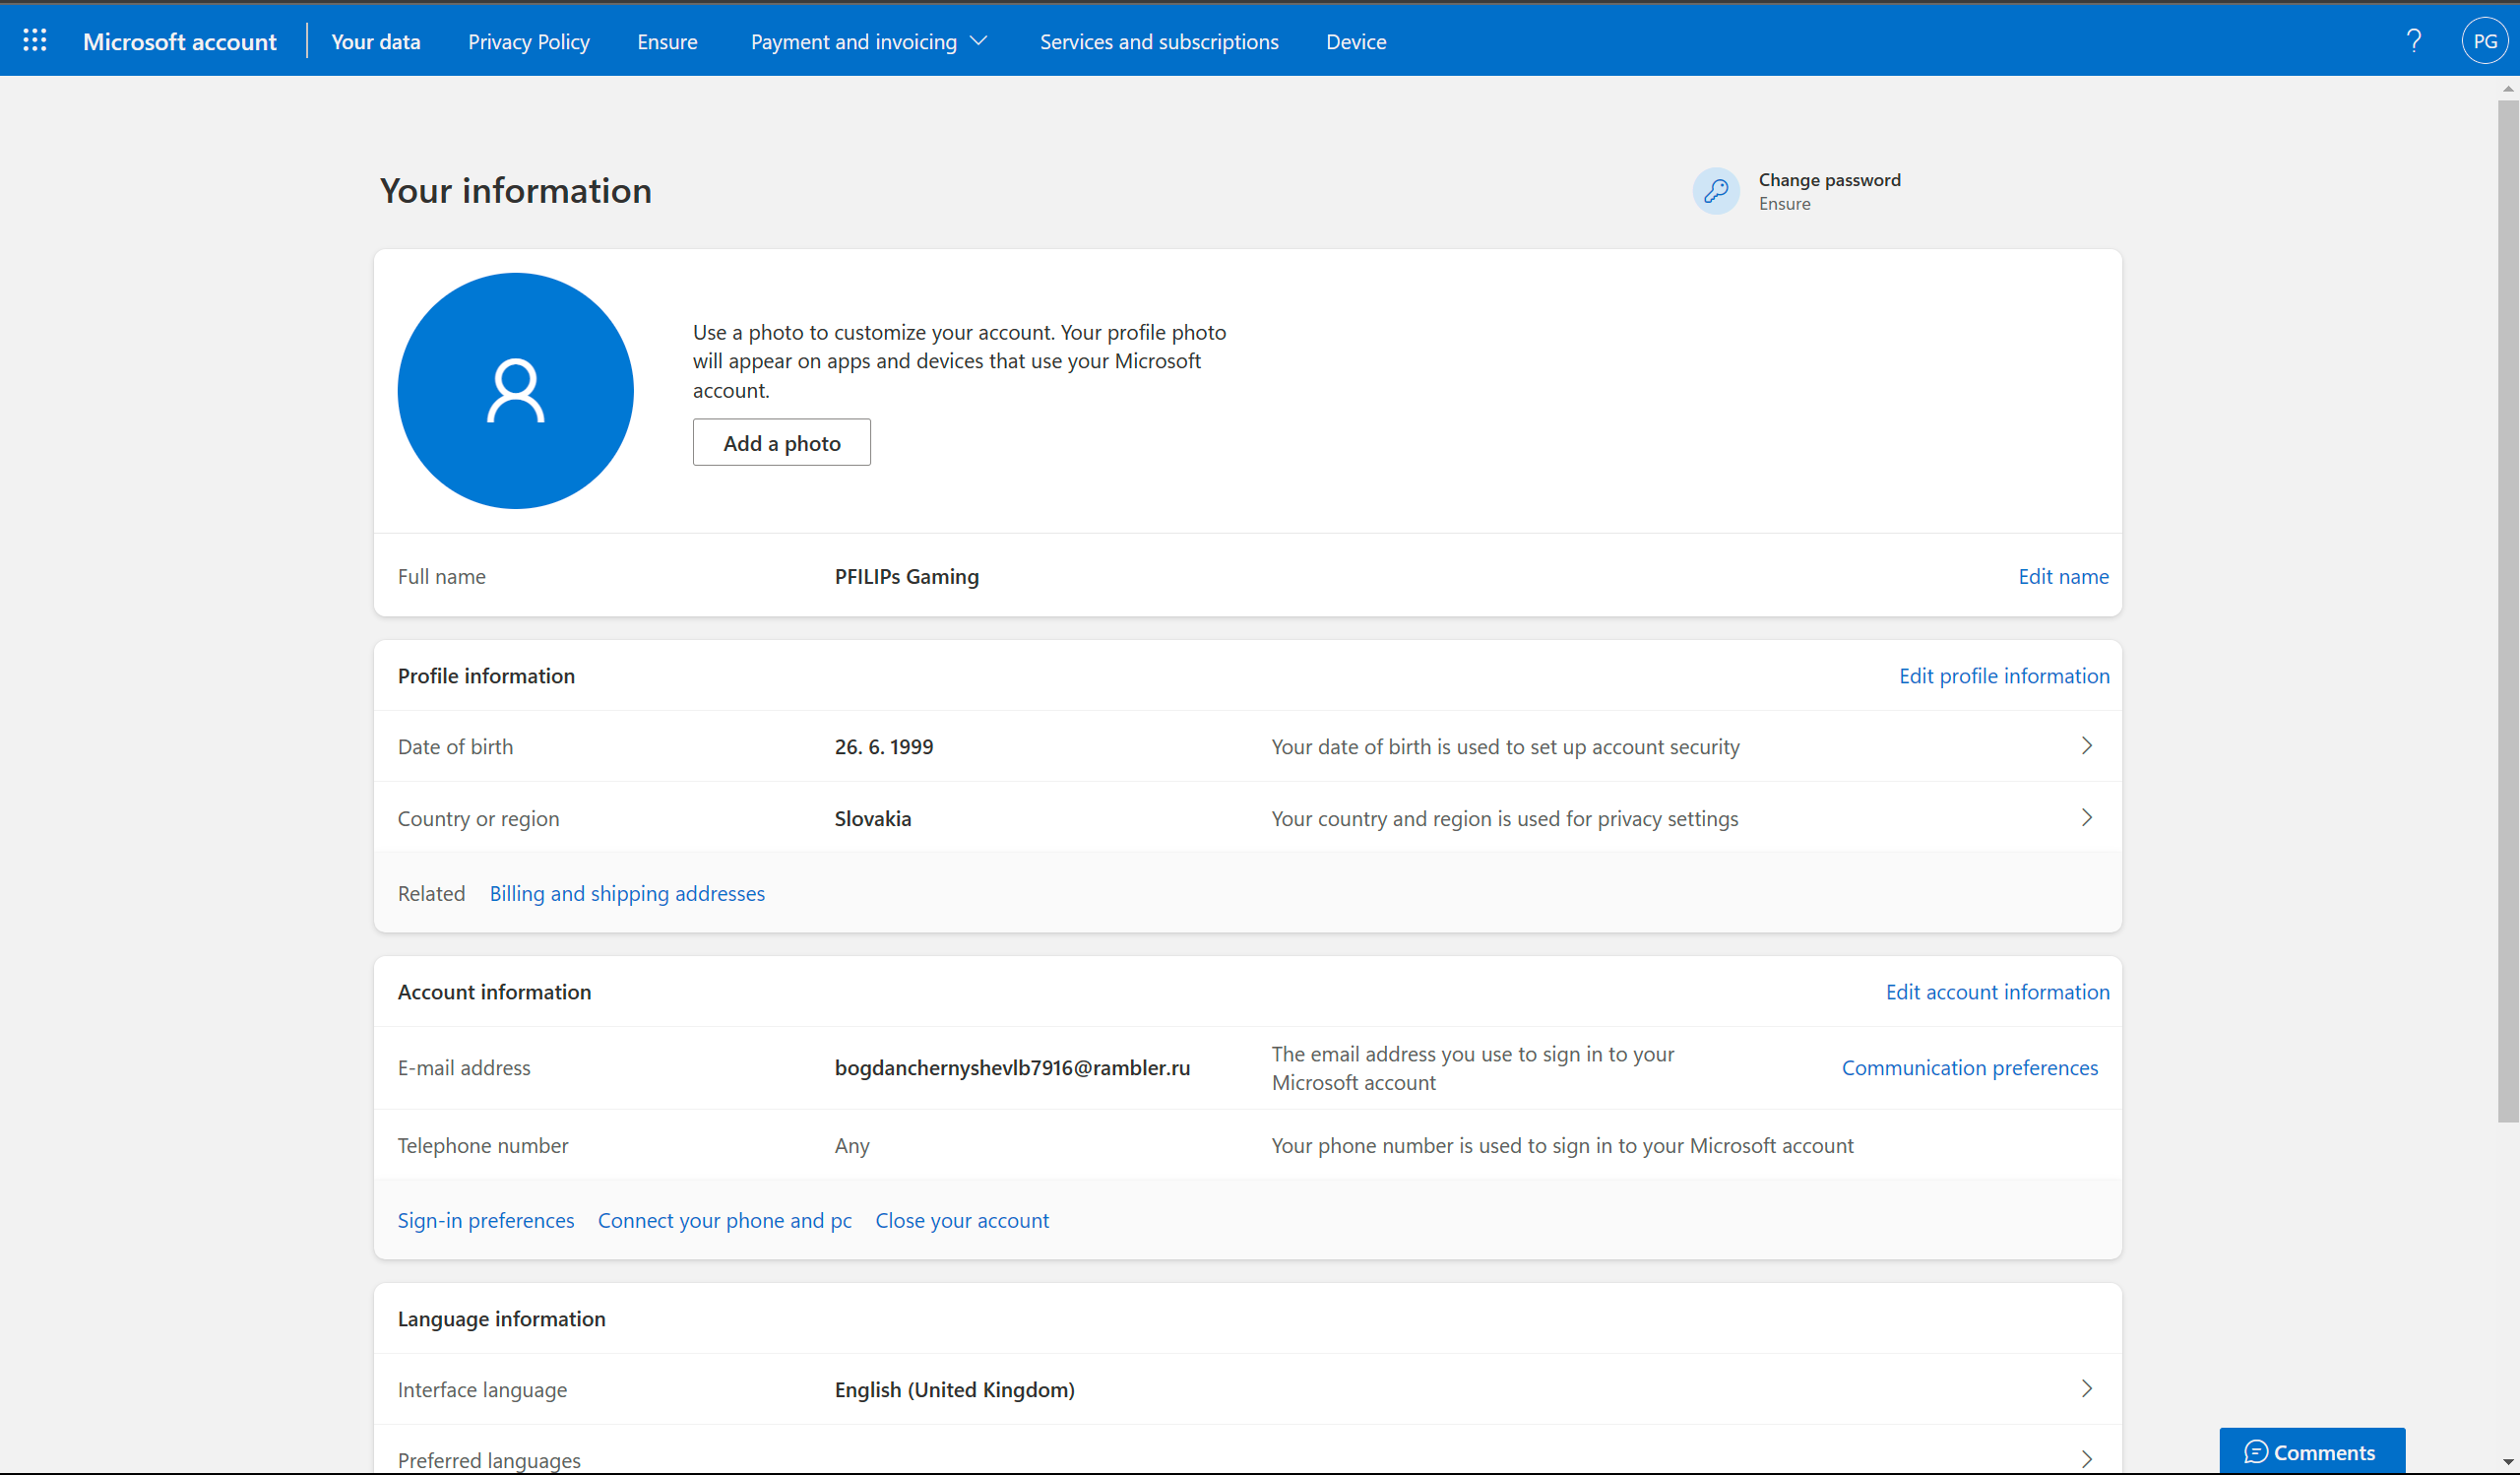The width and height of the screenshot is (2520, 1475).
Task: Click the scrollbar down arrow
Action: 2508,1462
